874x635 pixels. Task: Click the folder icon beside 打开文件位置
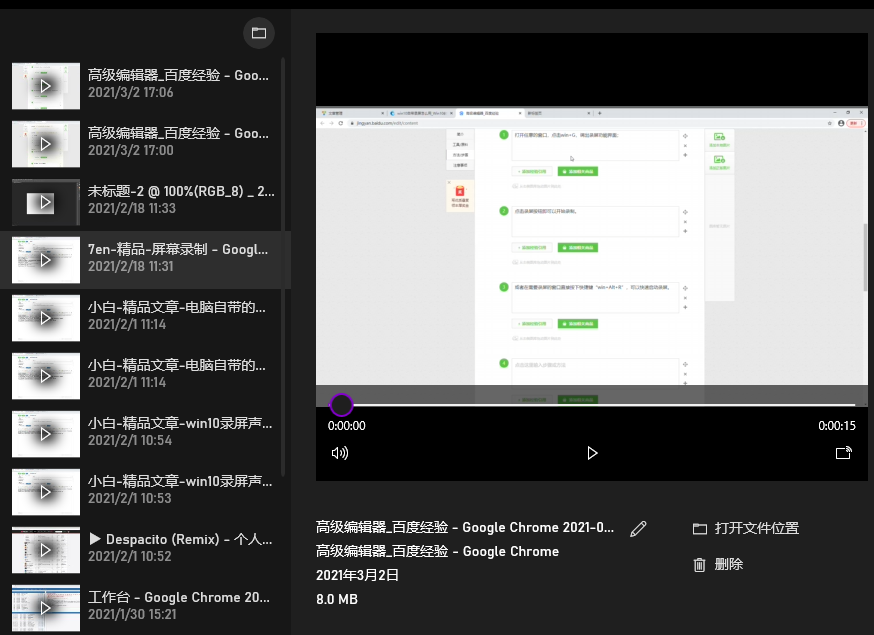700,529
